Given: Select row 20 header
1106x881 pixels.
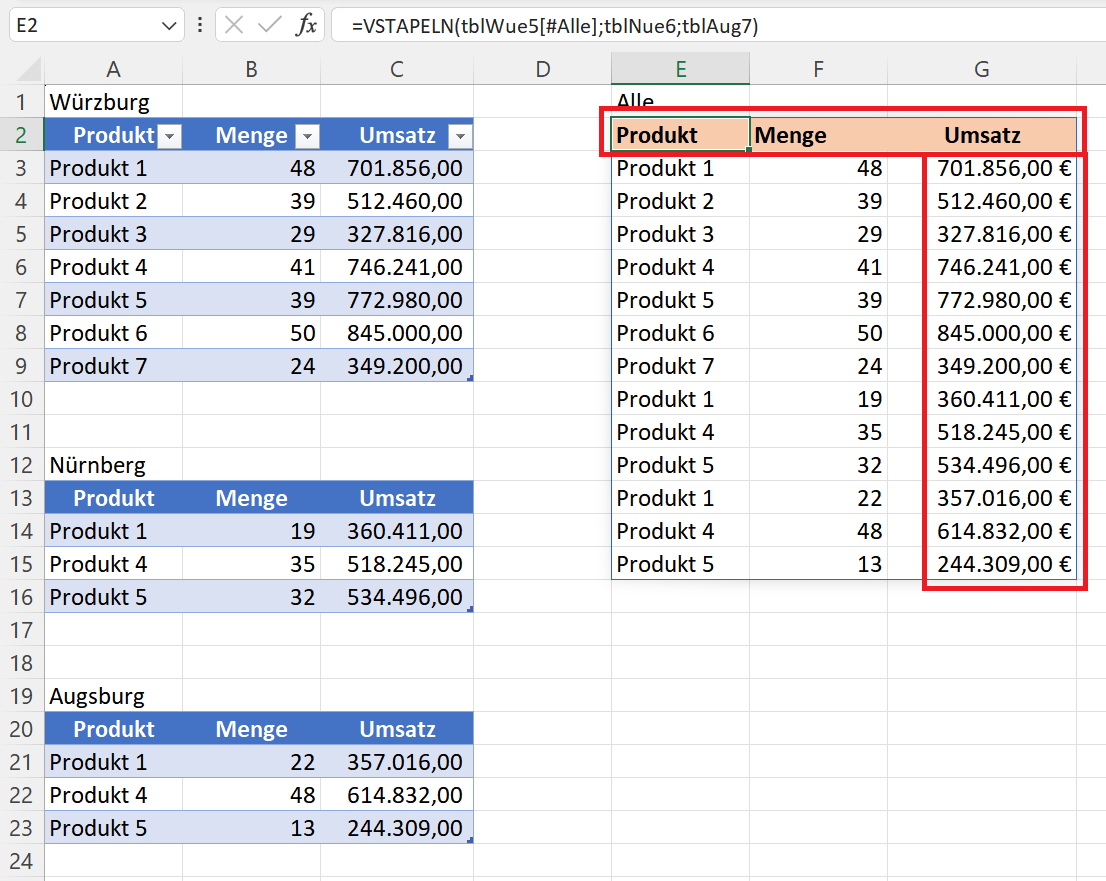Looking at the screenshot, I should [21, 729].
